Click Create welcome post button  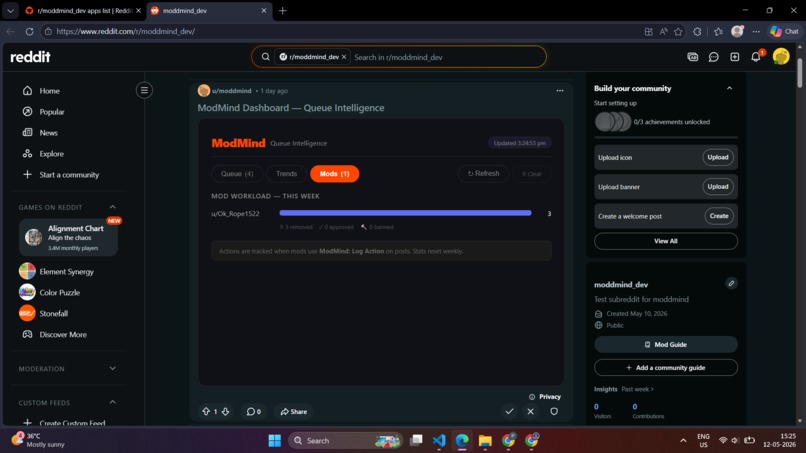(719, 216)
